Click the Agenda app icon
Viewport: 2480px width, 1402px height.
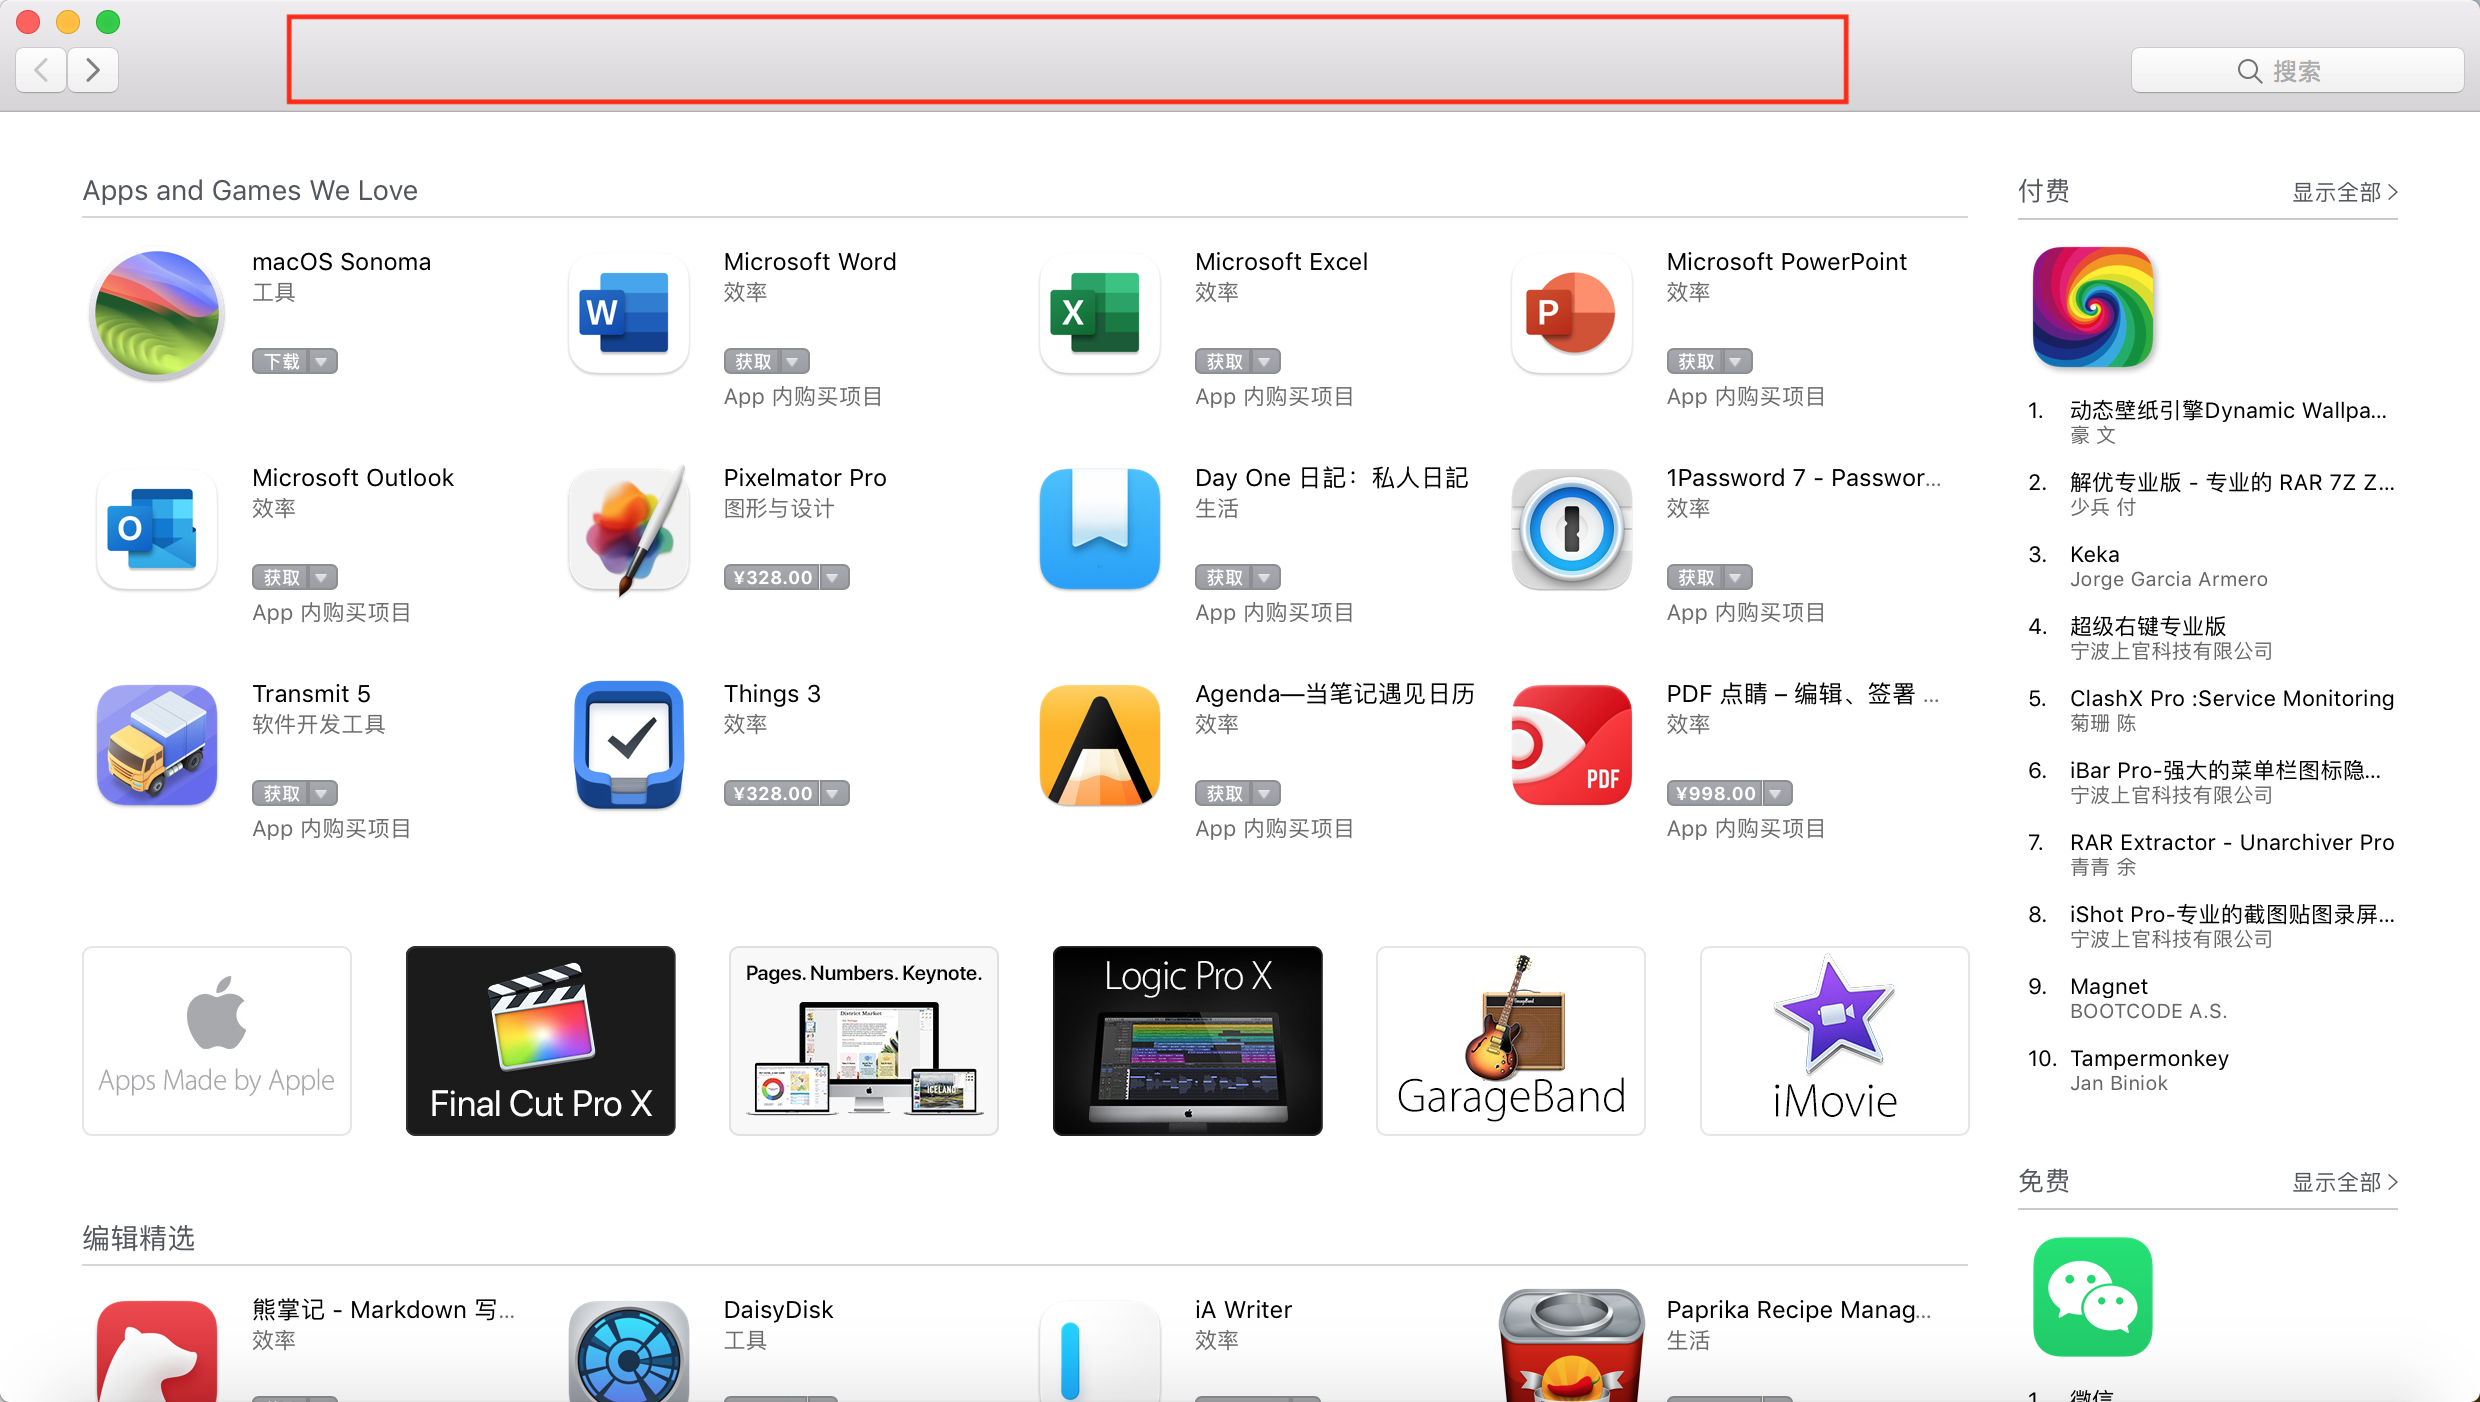click(1099, 745)
